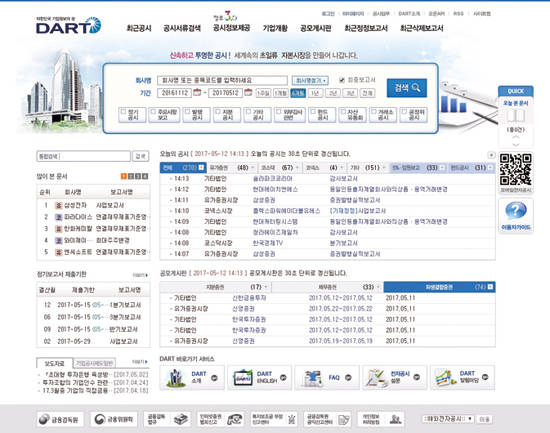The width and height of the screenshot is (550, 433).
Task: Open the question-mark 이용자가이드 icon
Action: click(x=516, y=211)
